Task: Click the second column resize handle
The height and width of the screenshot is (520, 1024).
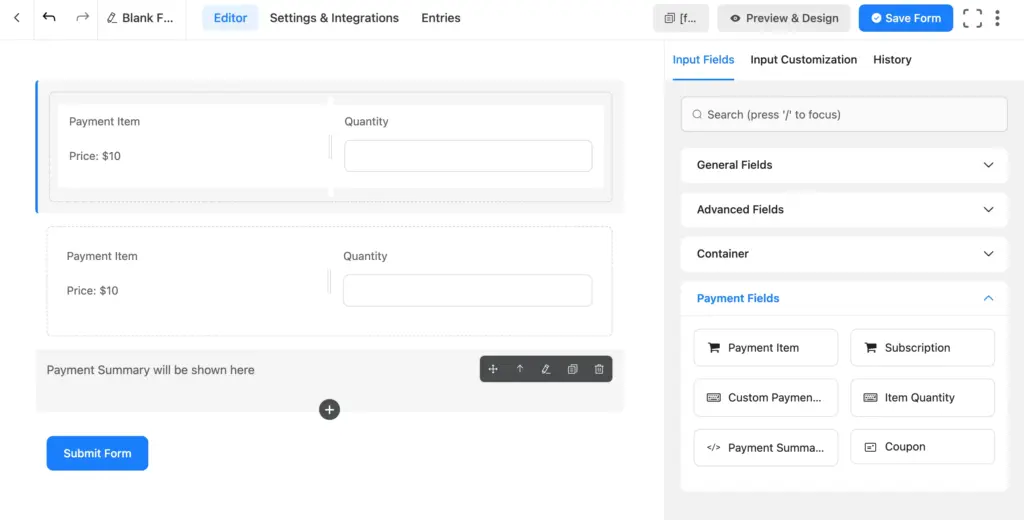Action: [329, 282]
